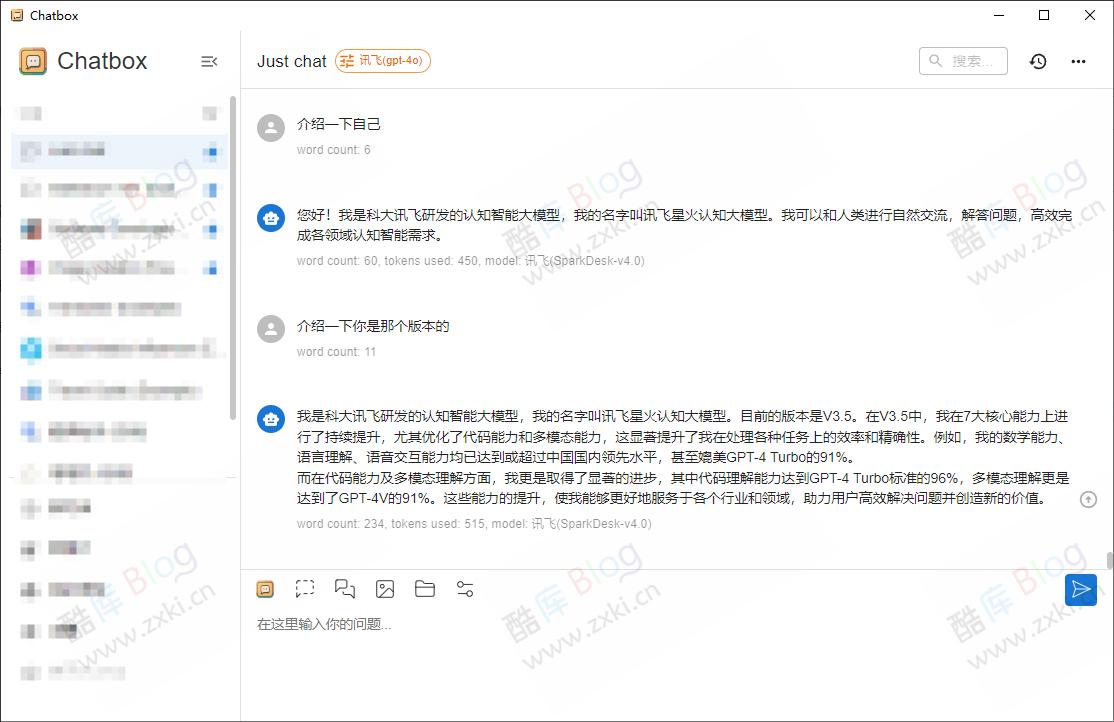Open the three-dot more options menu
1114x722 pixels.
(1078, 61)
